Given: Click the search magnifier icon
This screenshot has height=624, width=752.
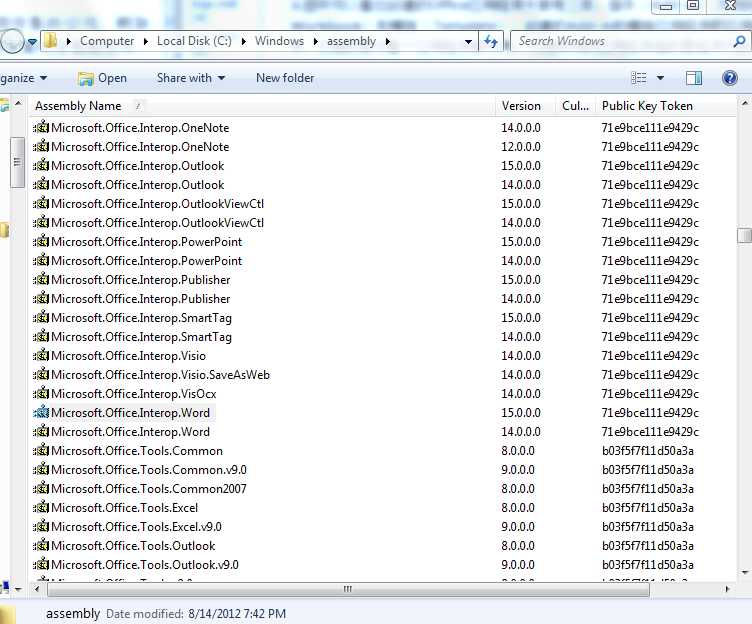Looking at the screenshot, I should point(739,42).
